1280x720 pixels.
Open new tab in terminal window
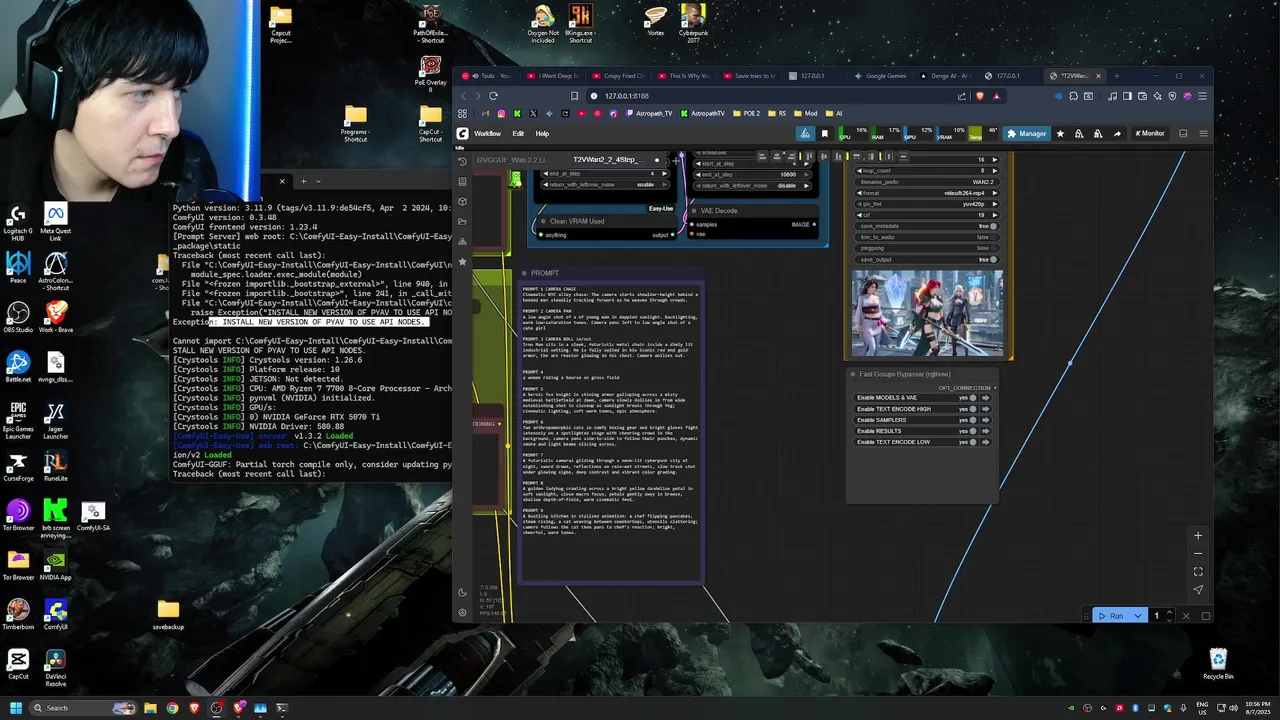click(x=304, y=181)
